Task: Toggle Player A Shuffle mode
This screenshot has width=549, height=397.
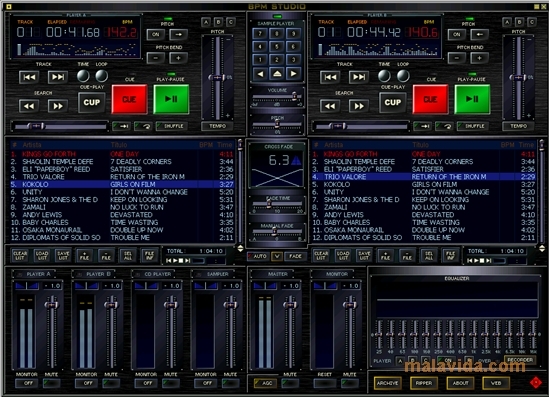Action: pyautogui.click(x=172, y=126)
